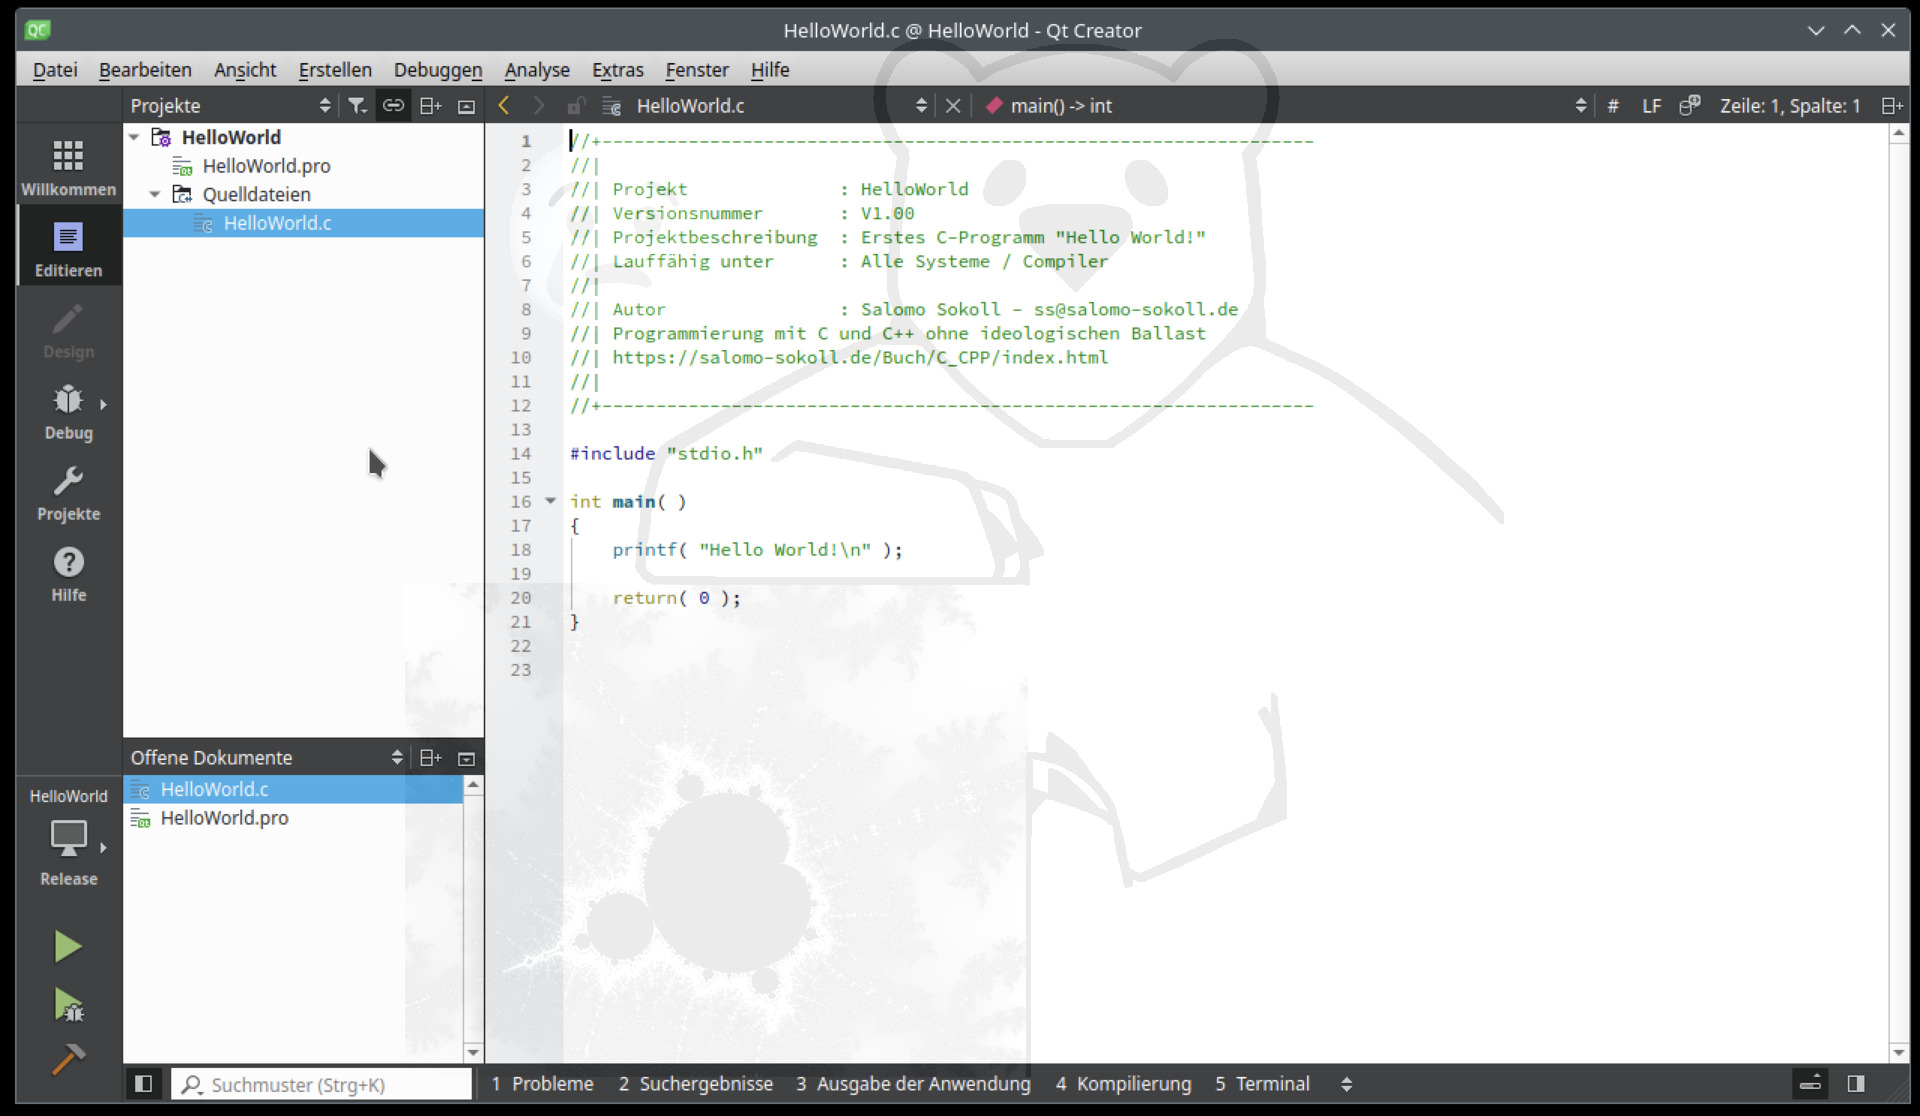Open the Fenster menu
The image size is (1920, 1116).
(x=697, y=70)
